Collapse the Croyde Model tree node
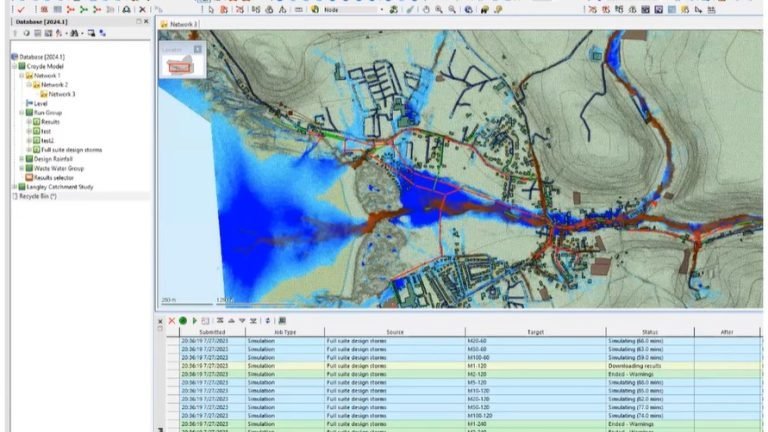The height and width of the screenshot is (432, 768). tap(15, 66)
